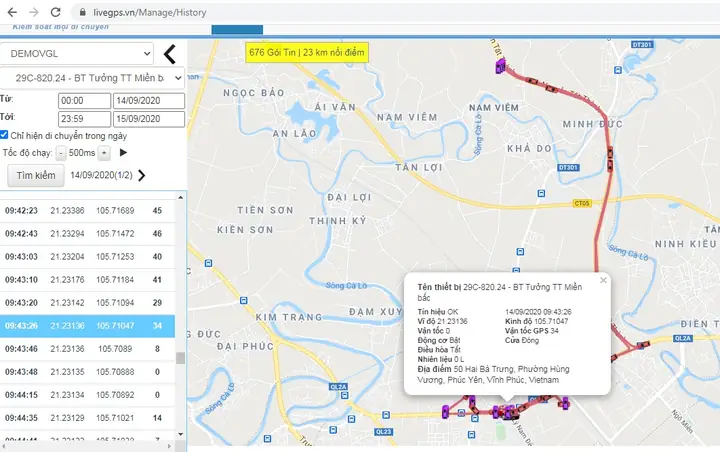
Task: Click the red vehicle marker near DT301
Action: [610, 157]
